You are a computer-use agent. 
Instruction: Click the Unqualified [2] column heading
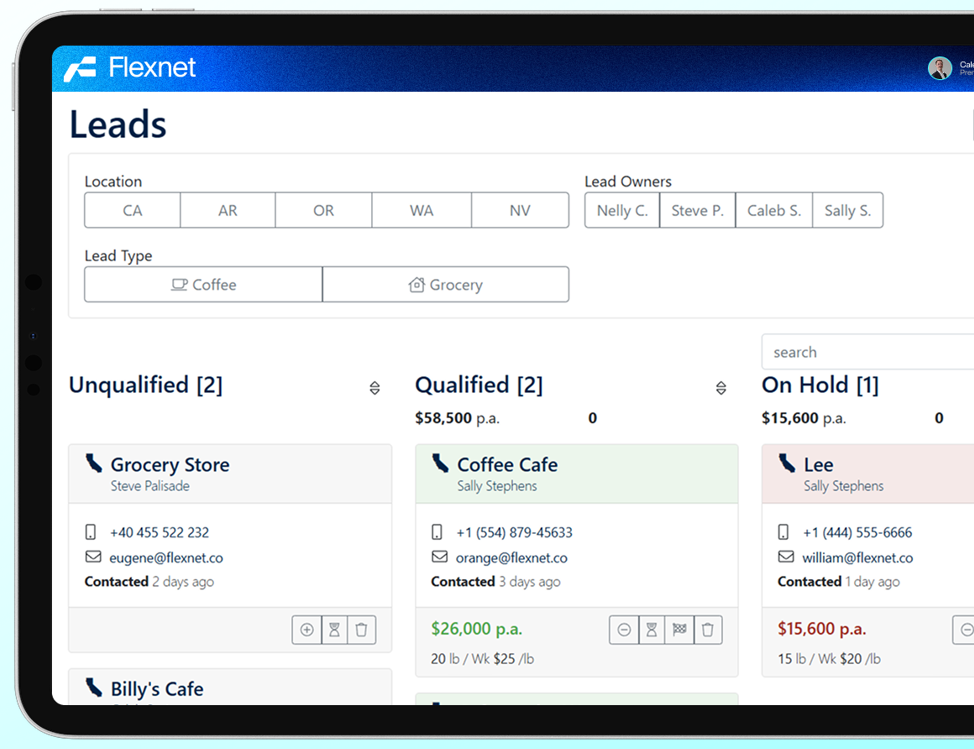tap(145, 385)
